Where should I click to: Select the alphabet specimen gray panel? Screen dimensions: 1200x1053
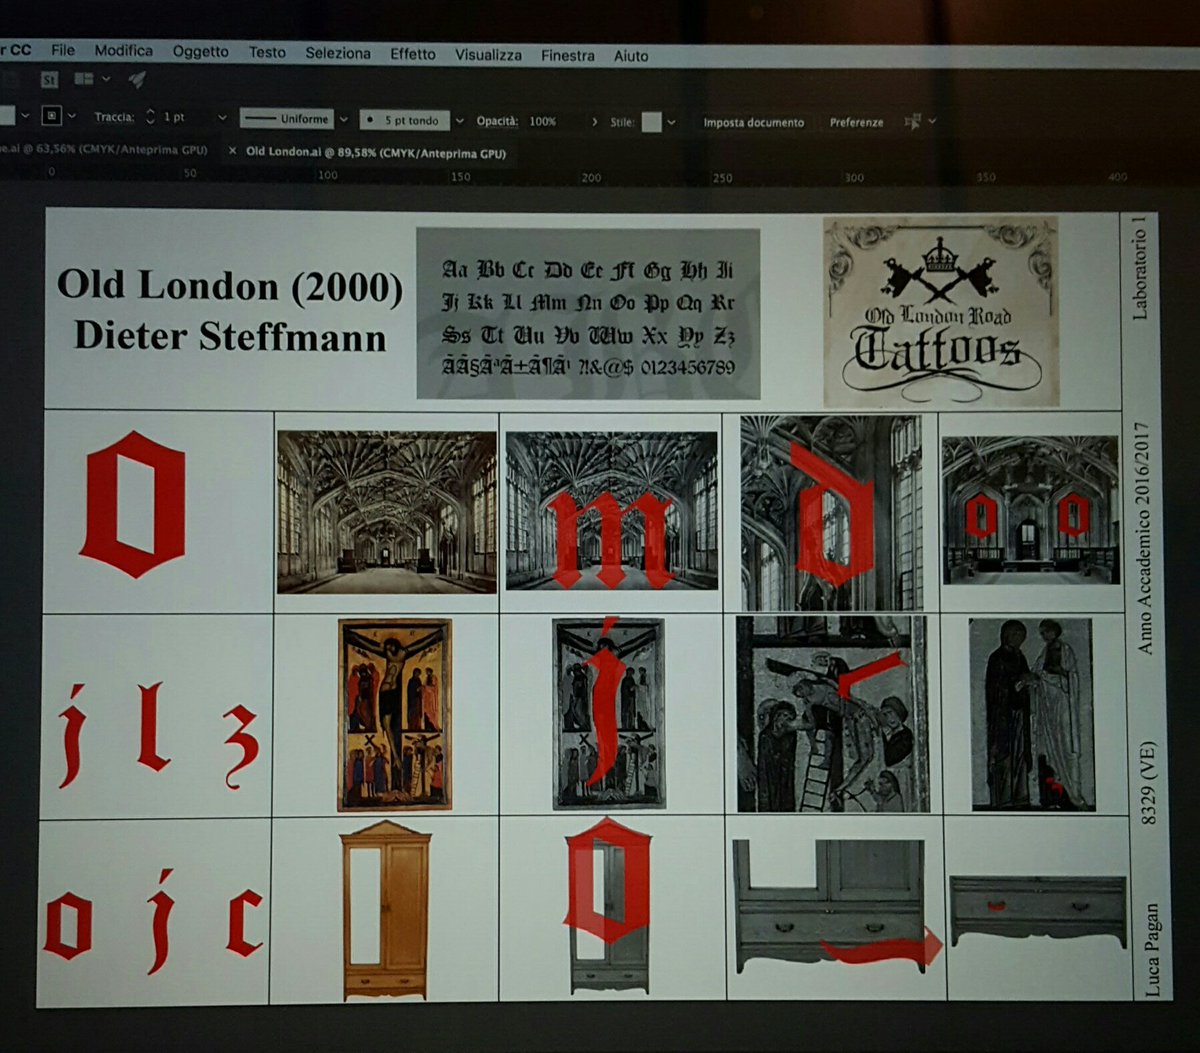(x=588, y=313)
